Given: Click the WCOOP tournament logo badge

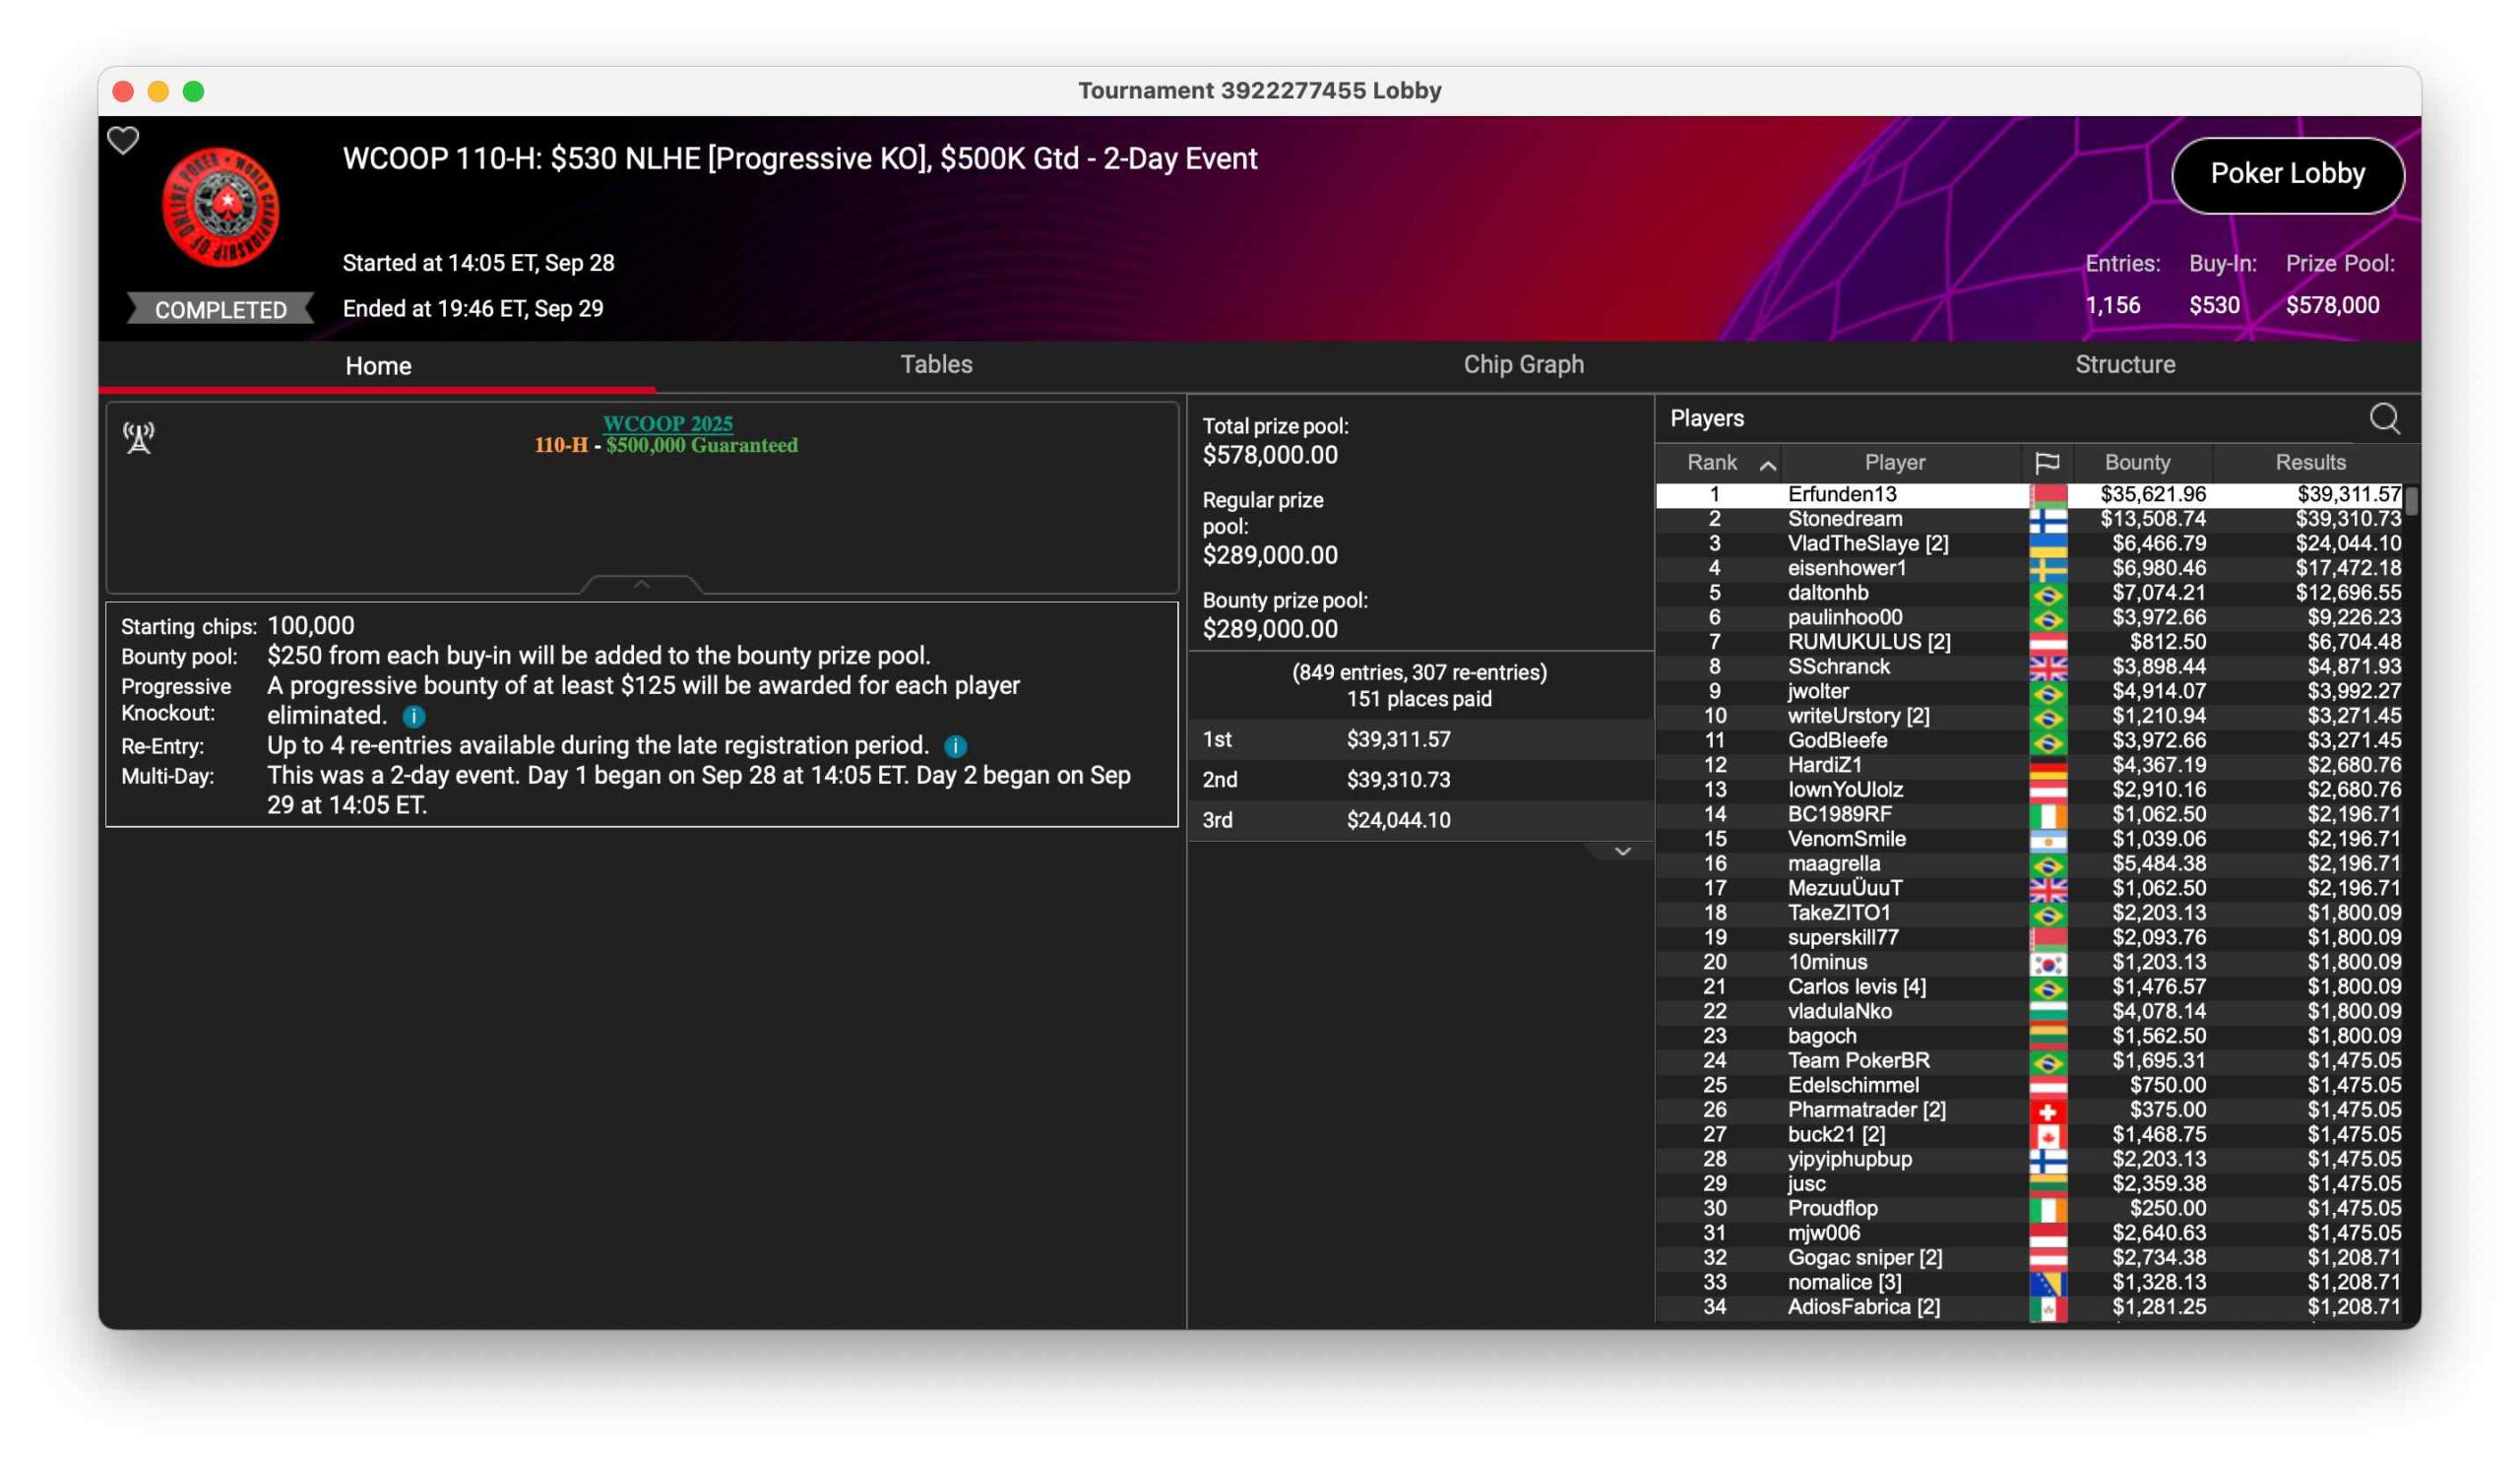Looking at the screenshot, I should click(221, 207).
